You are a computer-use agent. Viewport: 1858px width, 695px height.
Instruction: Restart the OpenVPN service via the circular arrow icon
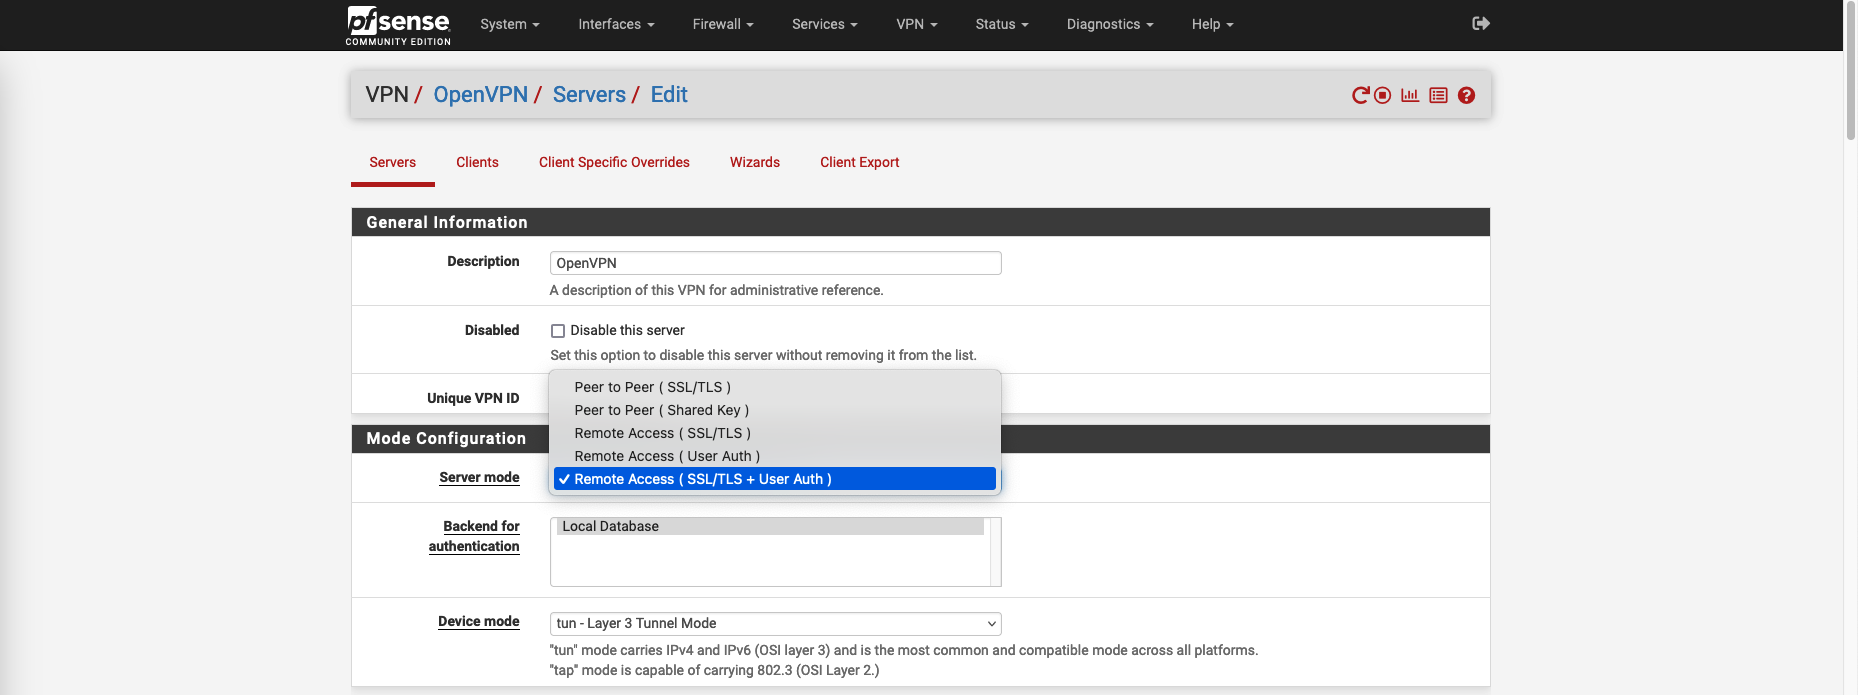(x=1360, y=95)
